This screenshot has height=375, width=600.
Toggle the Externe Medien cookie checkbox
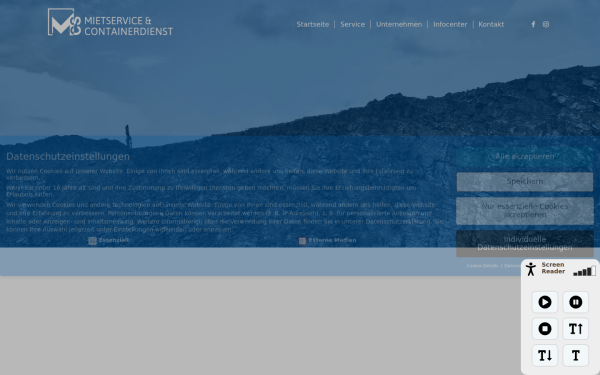[302, 241]
